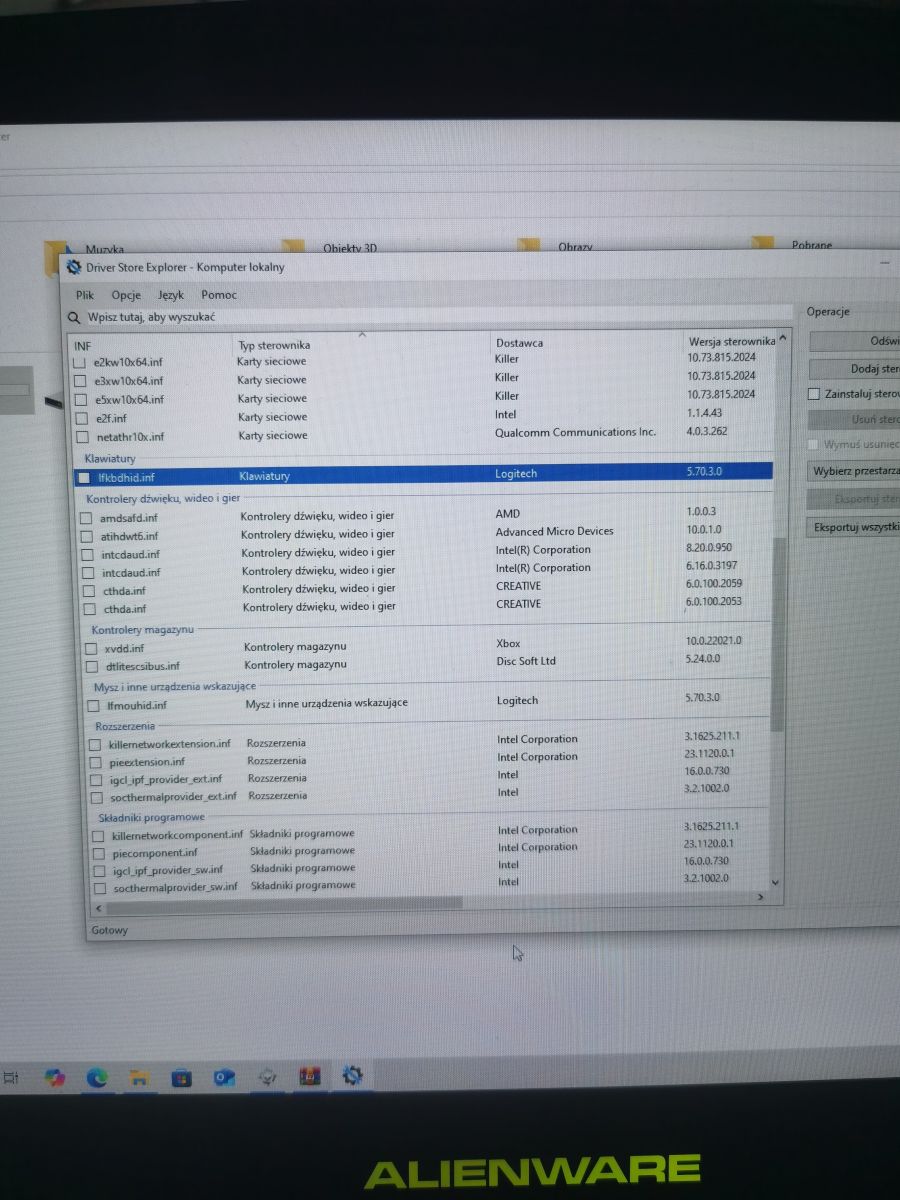Image resolution: width=900 pixels, height=1200 pixels.
Task: Select the pieextension.inf row
Action: point(430,760)
